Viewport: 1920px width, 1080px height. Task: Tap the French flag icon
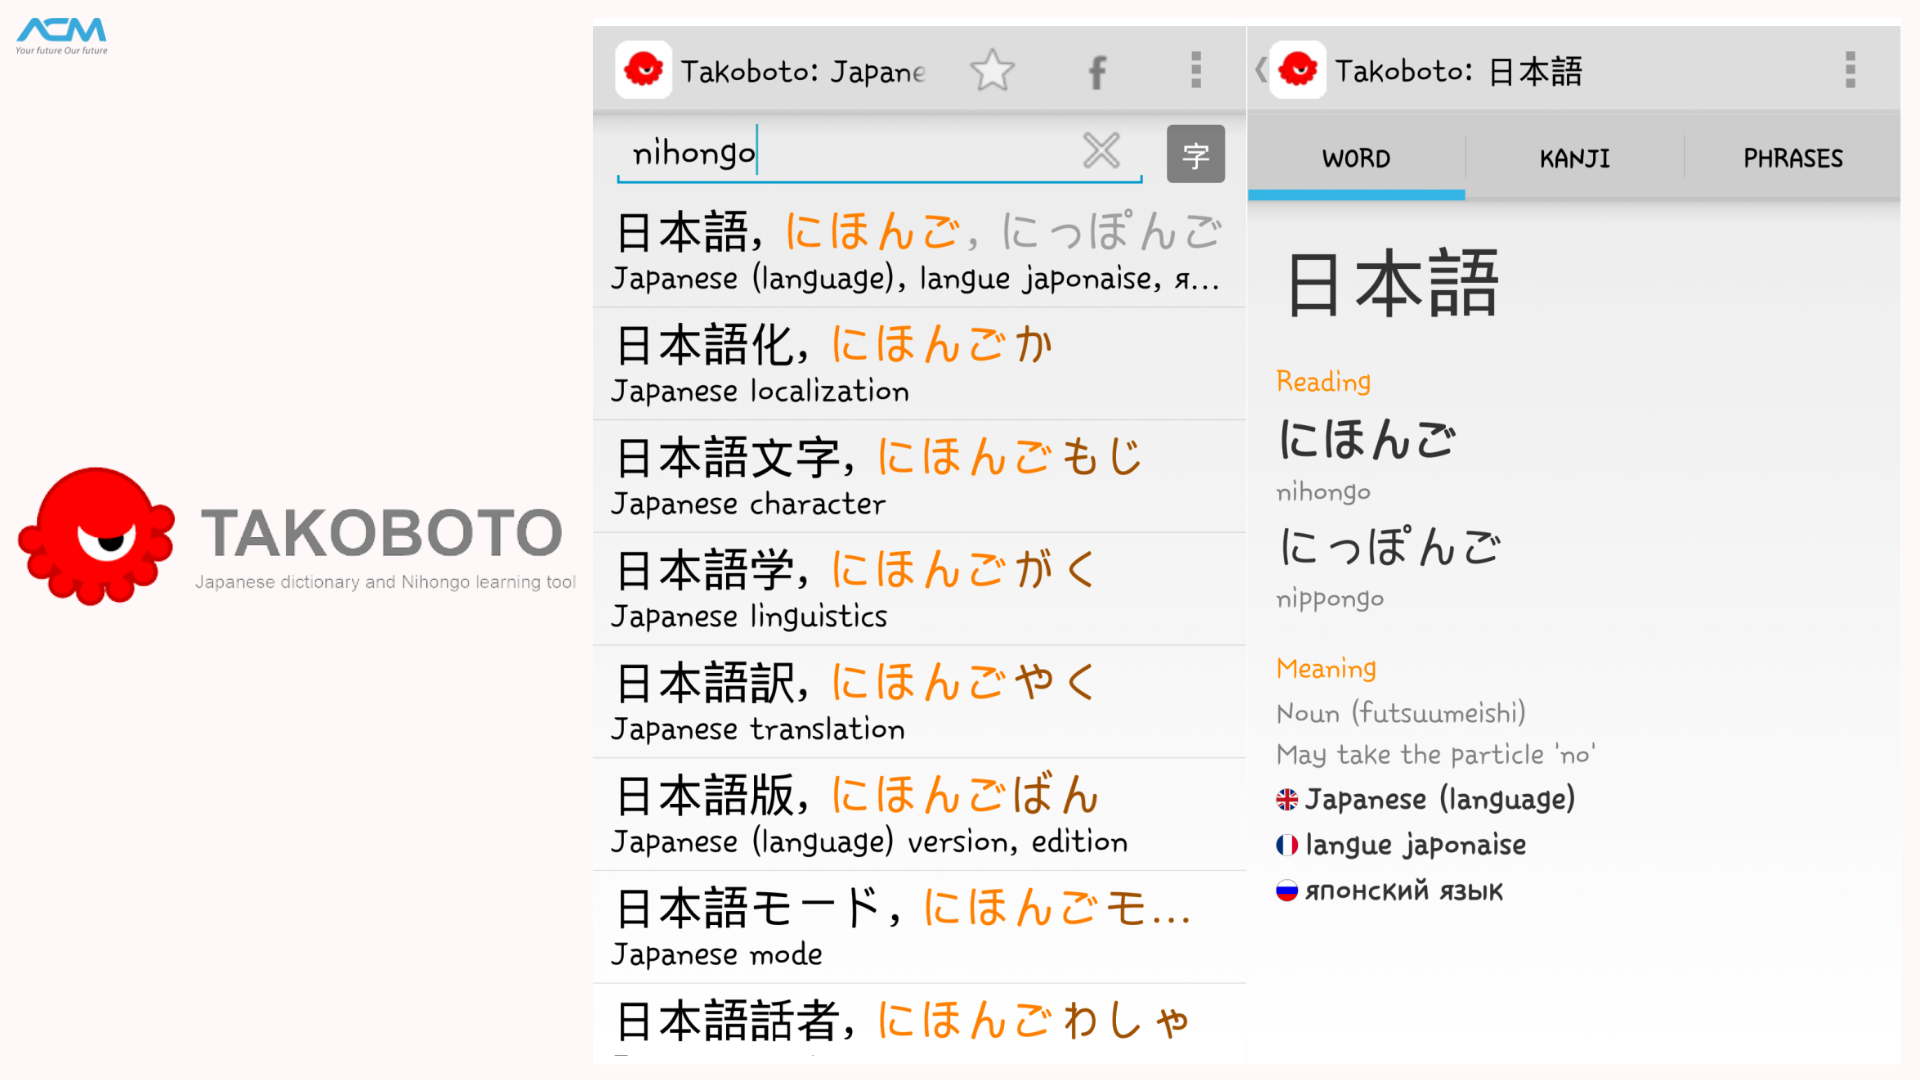point(1287,845)
